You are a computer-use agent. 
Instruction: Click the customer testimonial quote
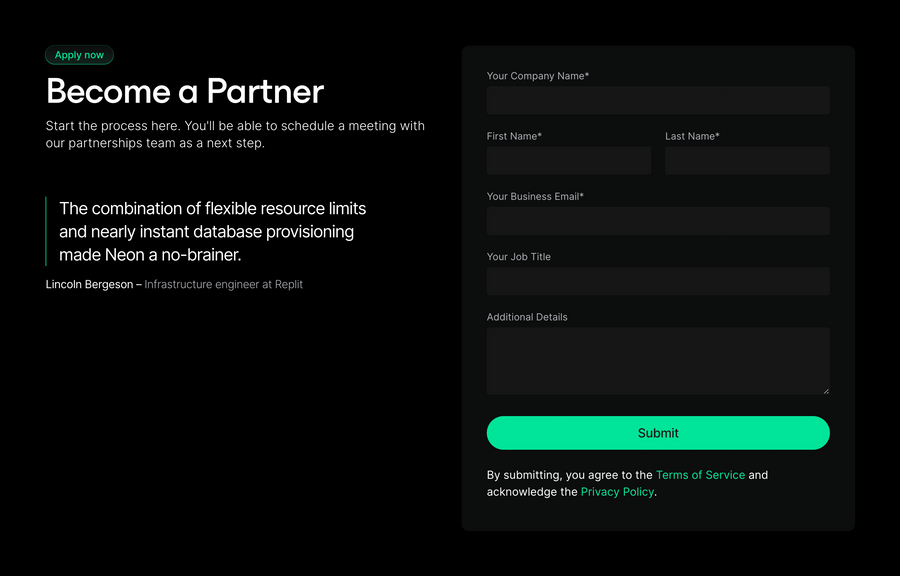coord(212,231)
